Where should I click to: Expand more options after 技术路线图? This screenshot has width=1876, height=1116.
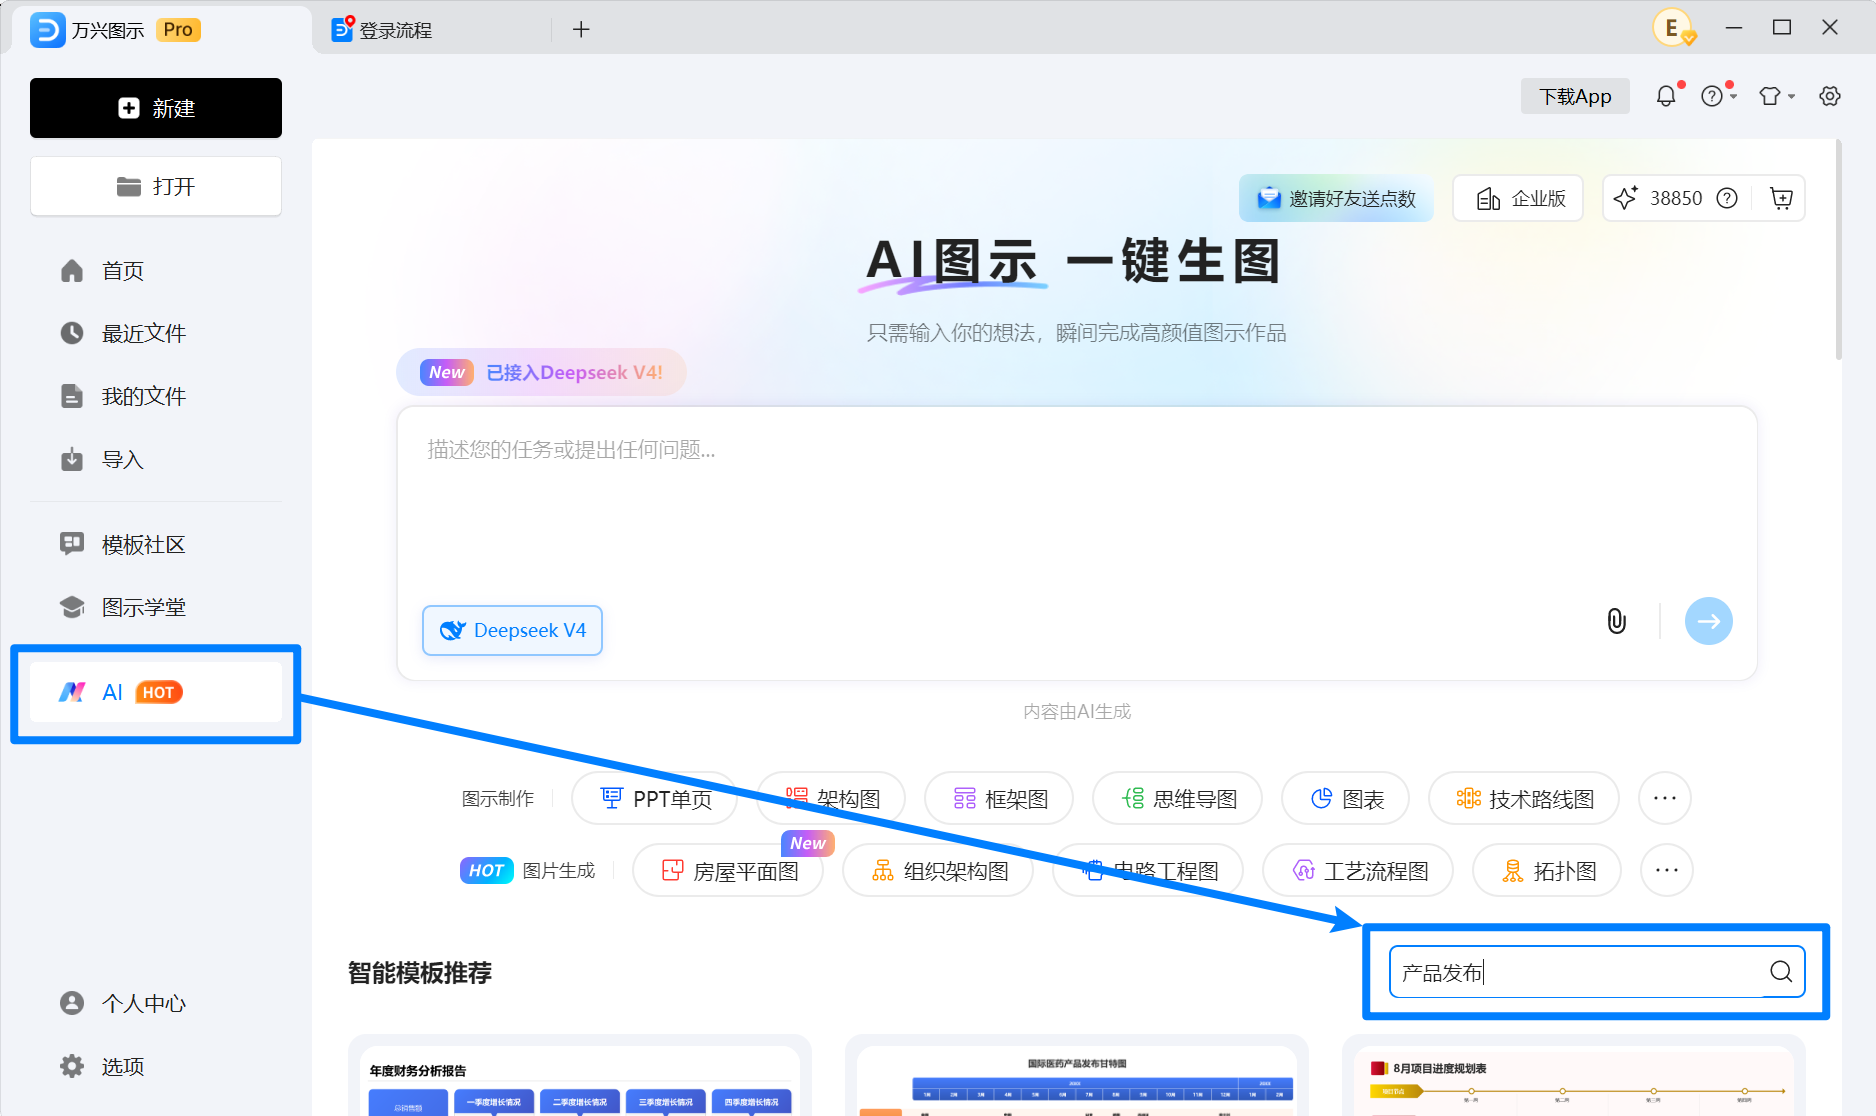click(x=1665, y=798)
